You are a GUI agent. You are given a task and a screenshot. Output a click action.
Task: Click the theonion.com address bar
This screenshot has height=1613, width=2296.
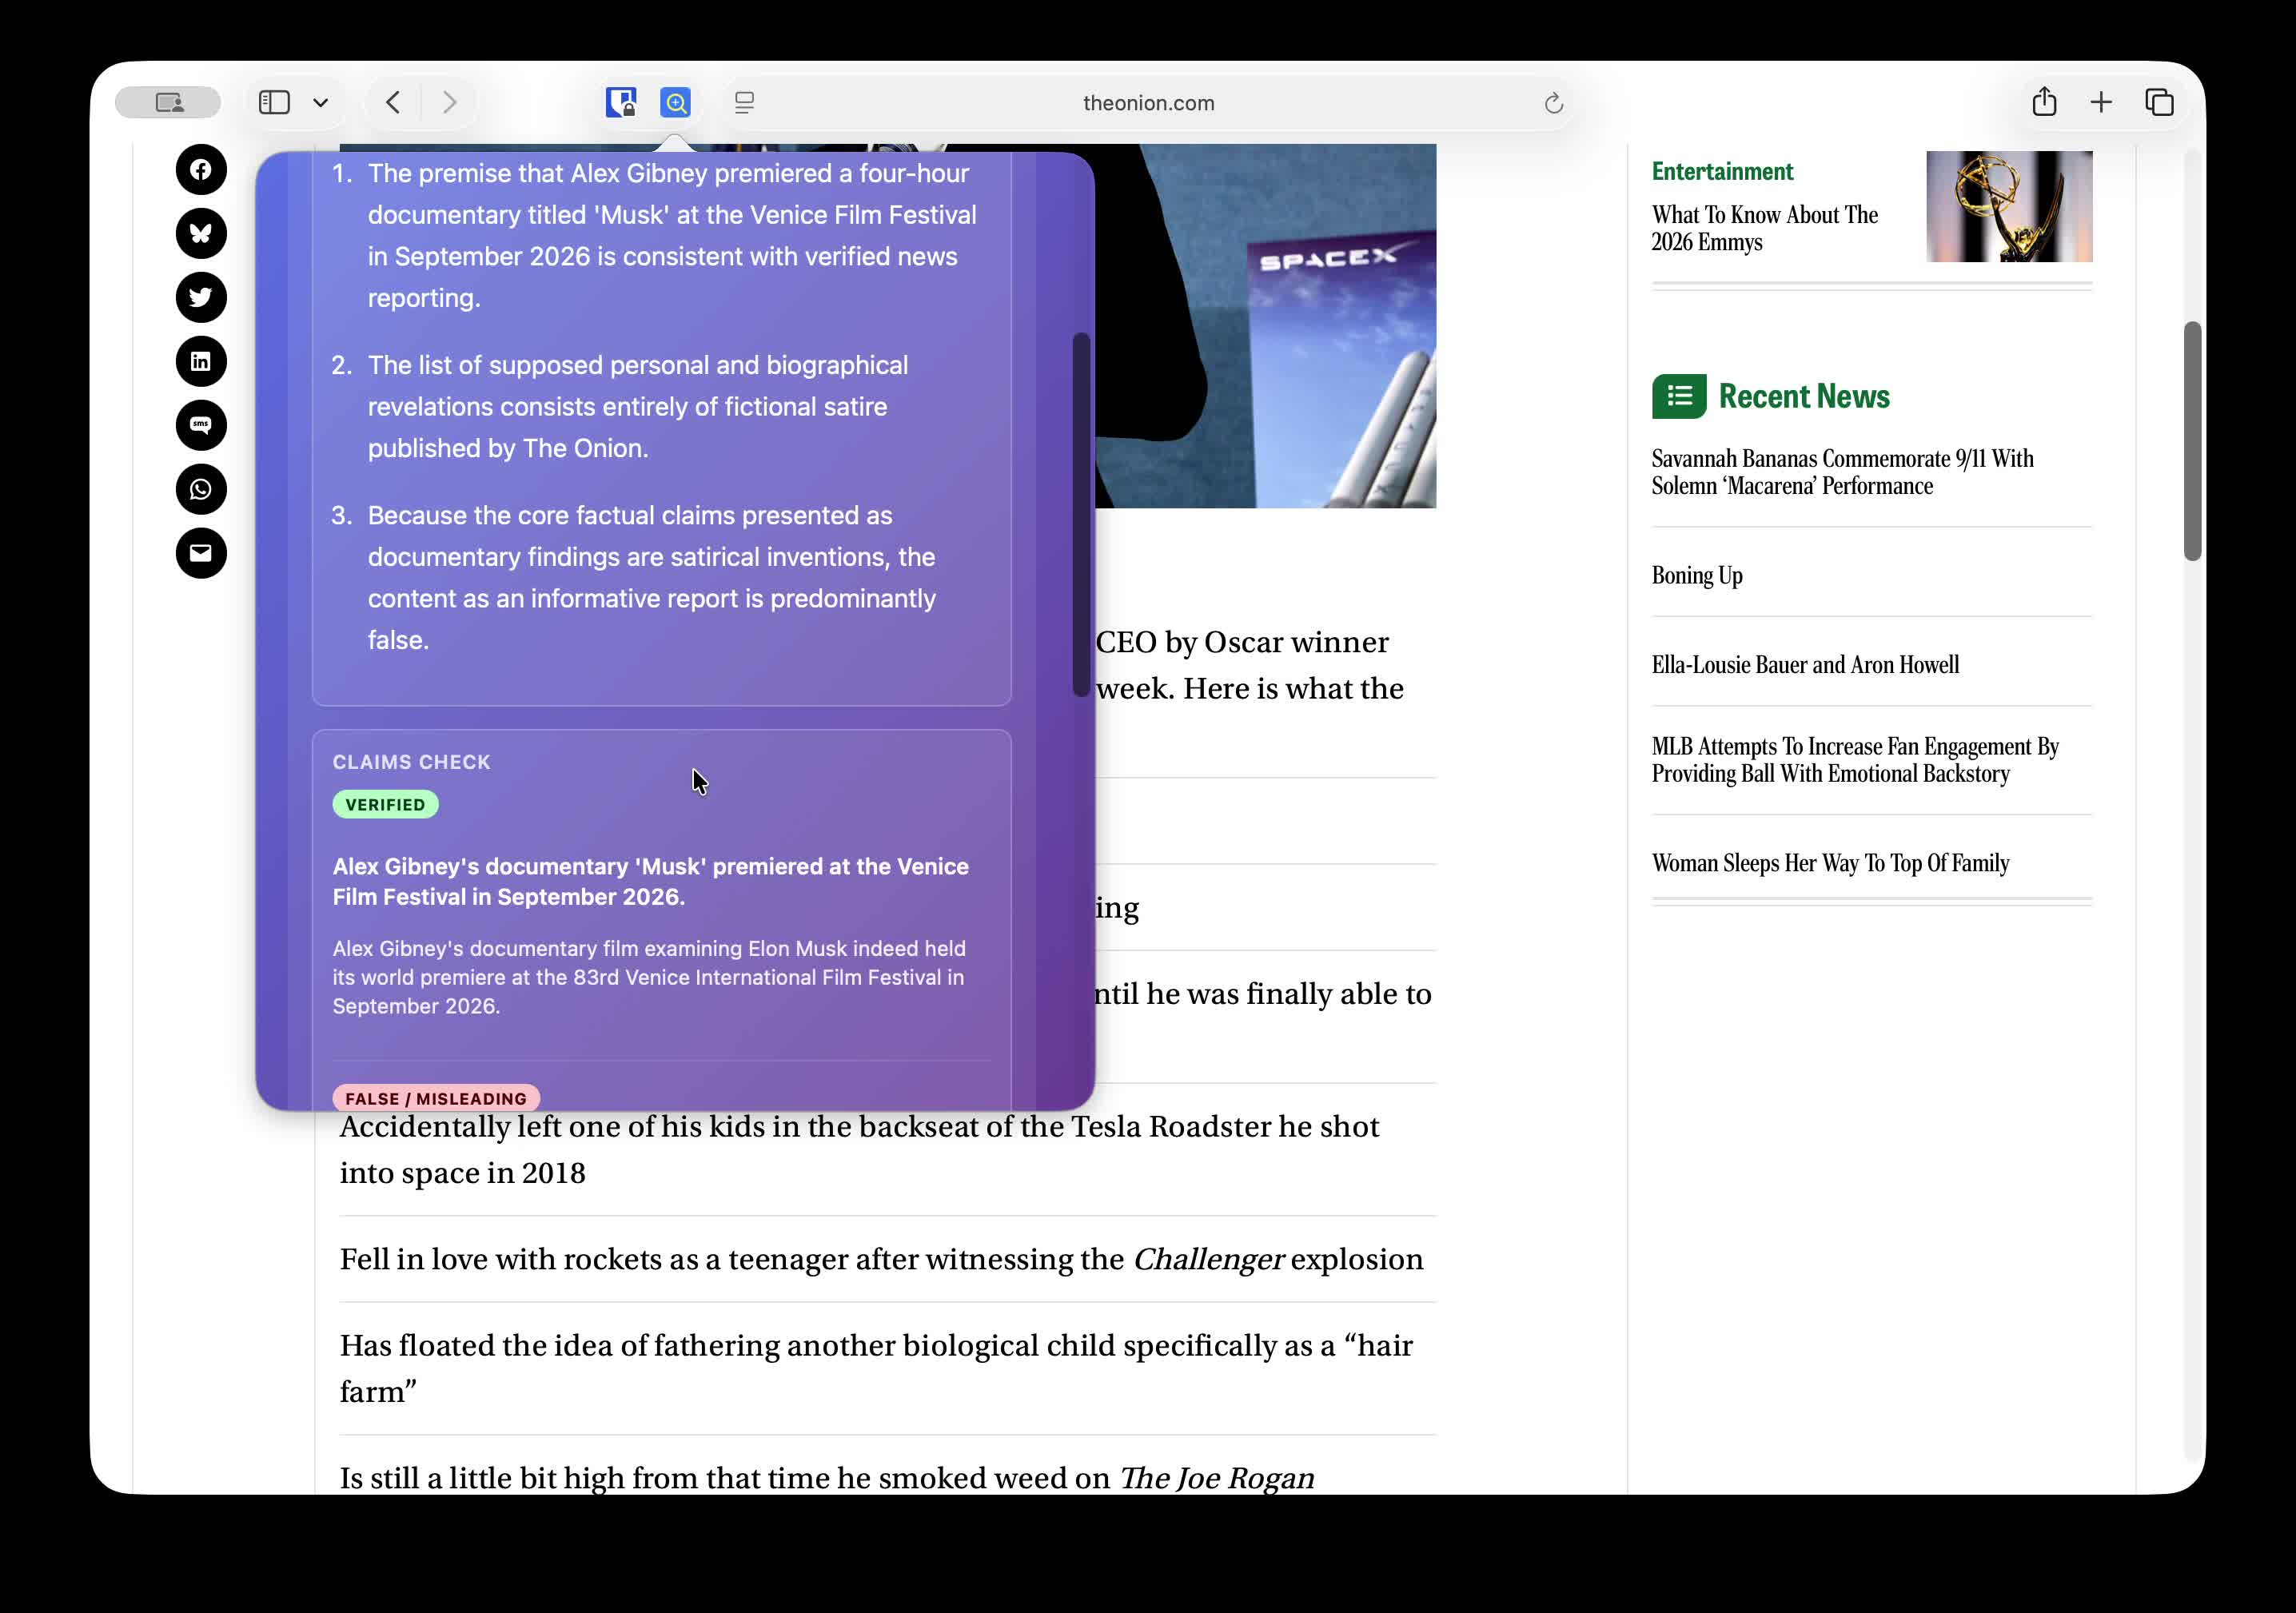click(1148, 103)
